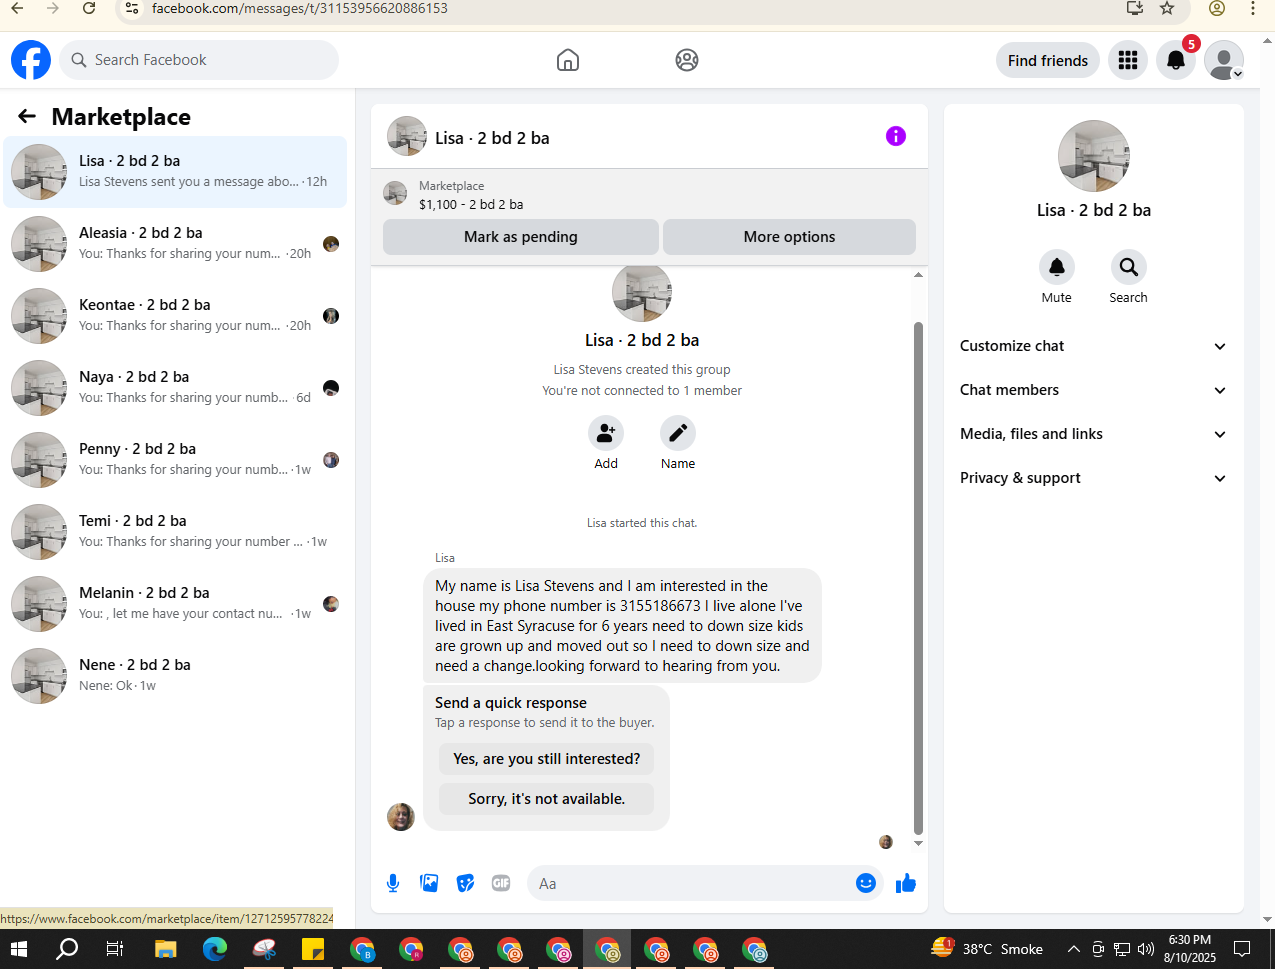Focus the Search Facebook field

pyautogui.click(x=199, y=60)
